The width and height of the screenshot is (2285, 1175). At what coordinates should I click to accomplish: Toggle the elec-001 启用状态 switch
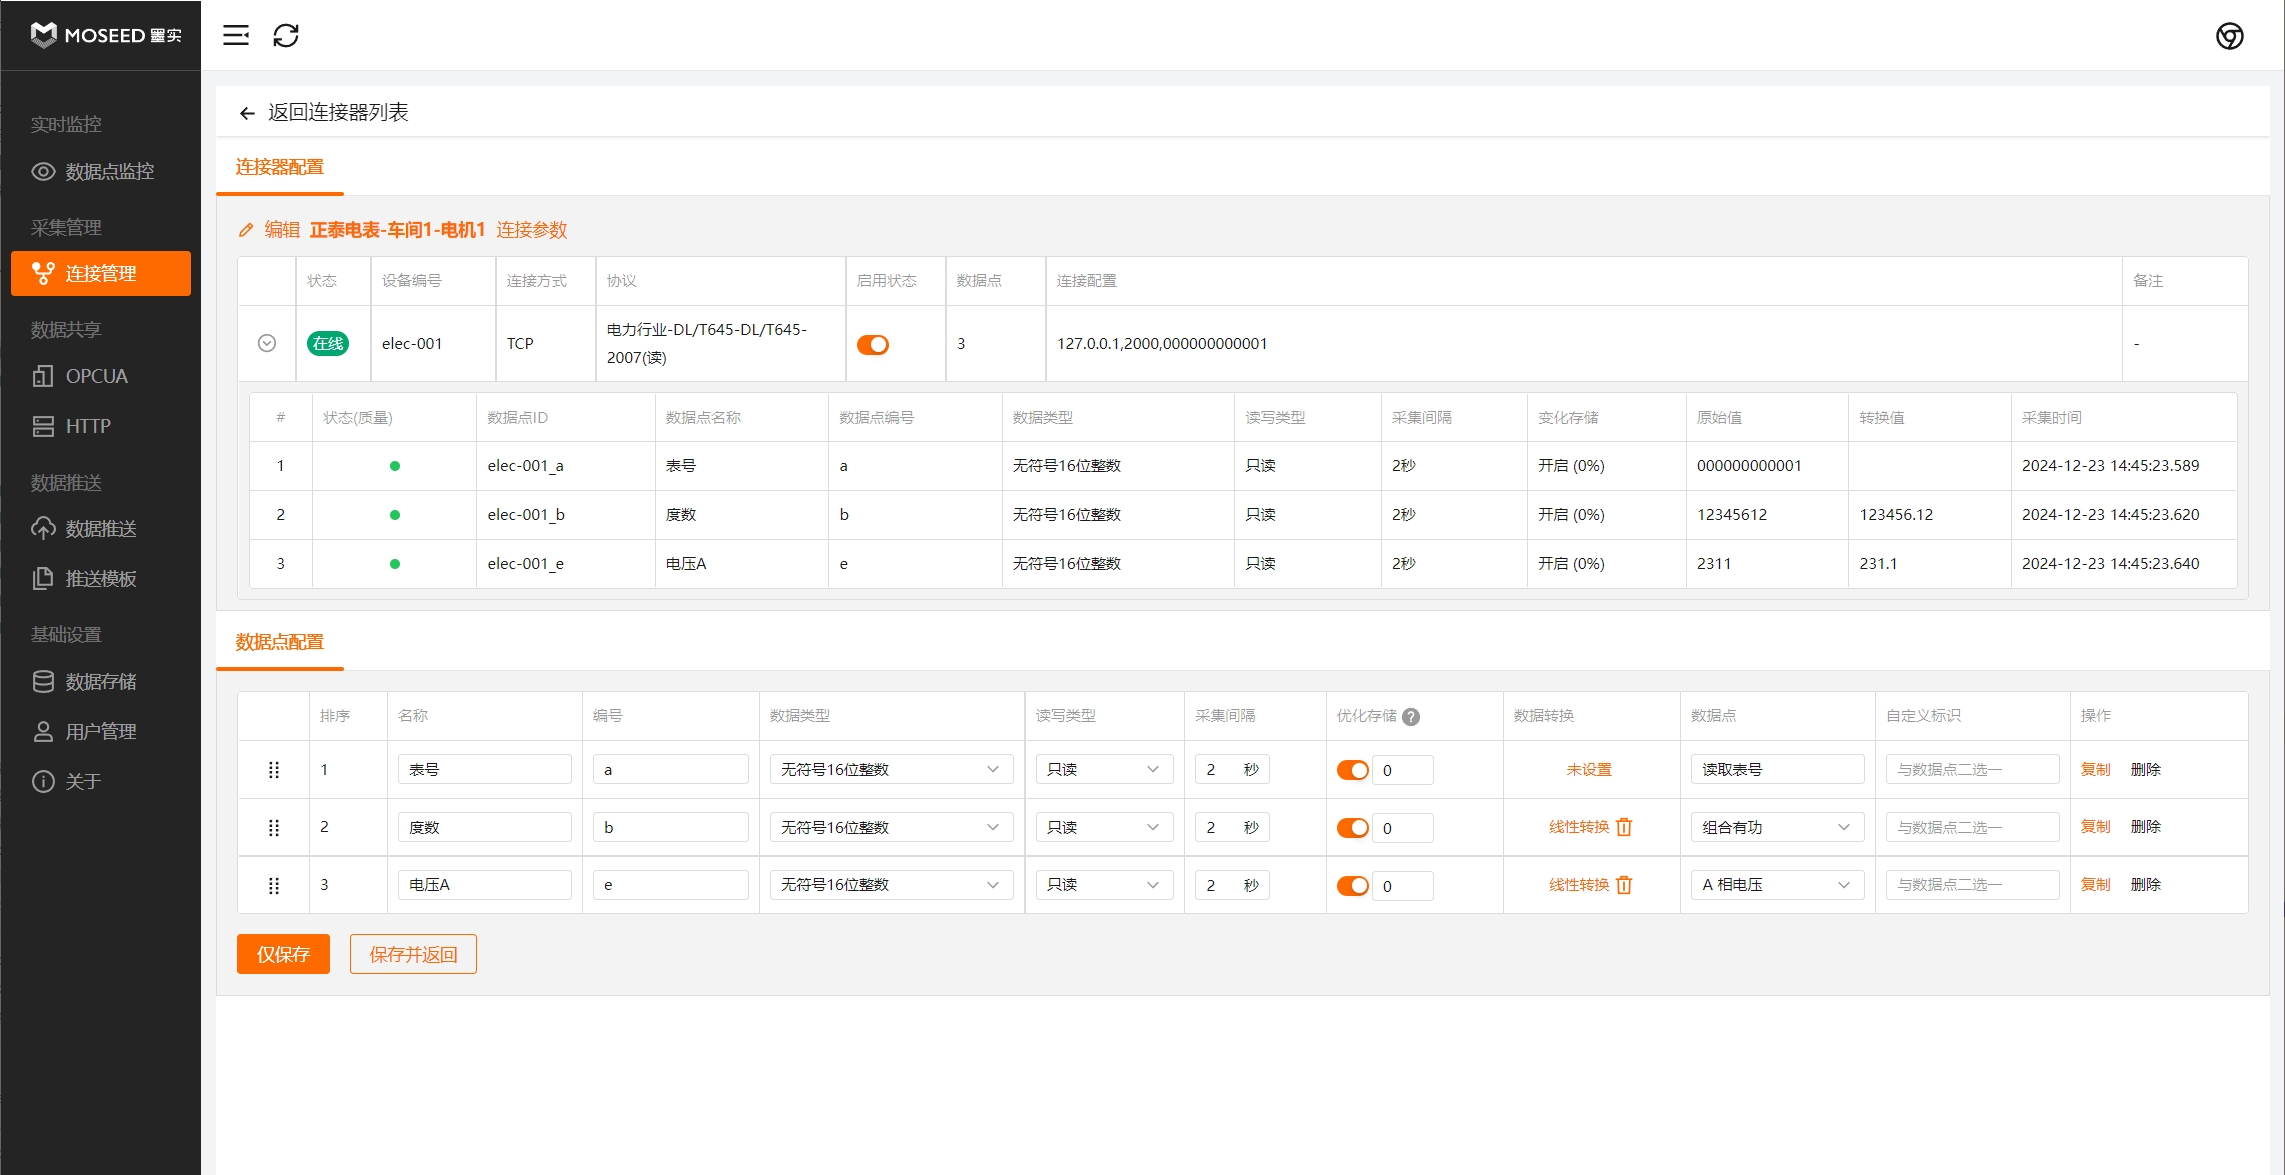click(x=872, y=344)
